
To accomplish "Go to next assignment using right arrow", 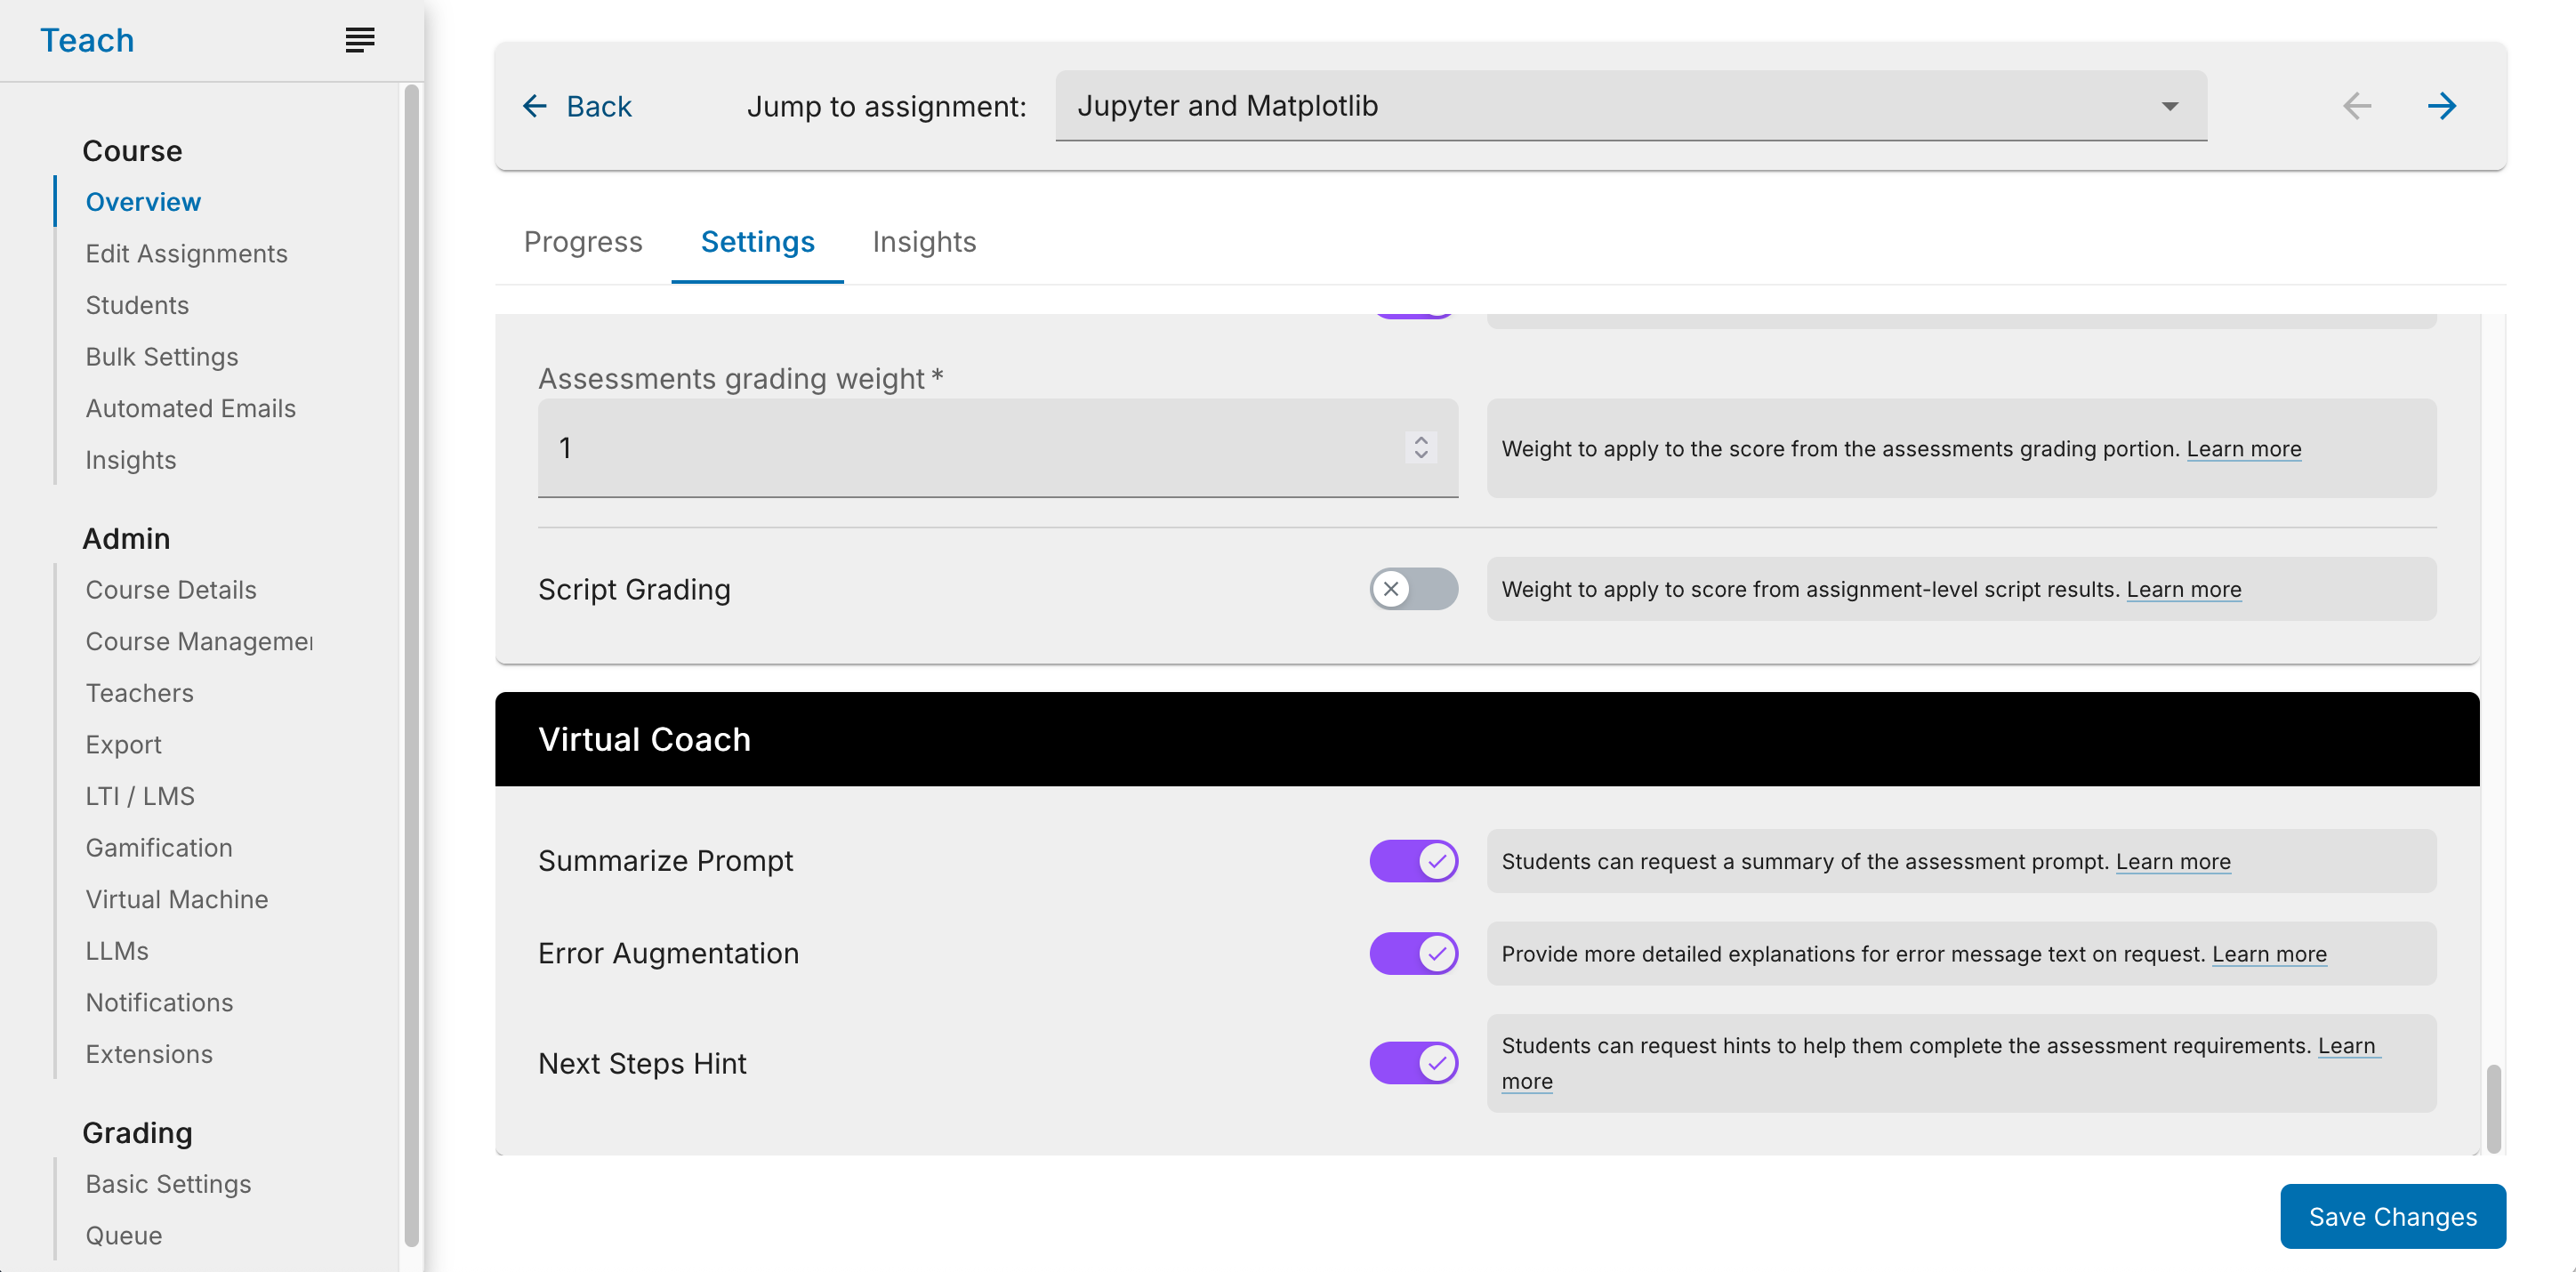I will (x=2443, y=106).
